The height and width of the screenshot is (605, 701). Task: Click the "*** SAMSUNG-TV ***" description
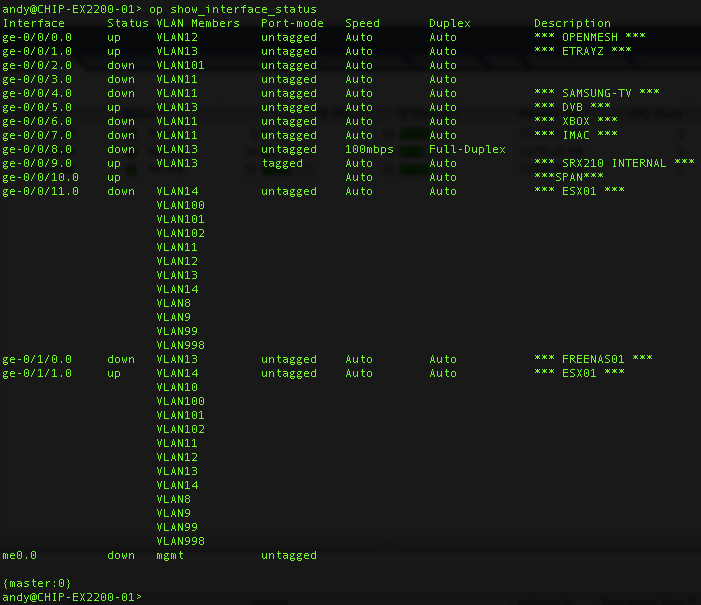(x=597, y=93)
